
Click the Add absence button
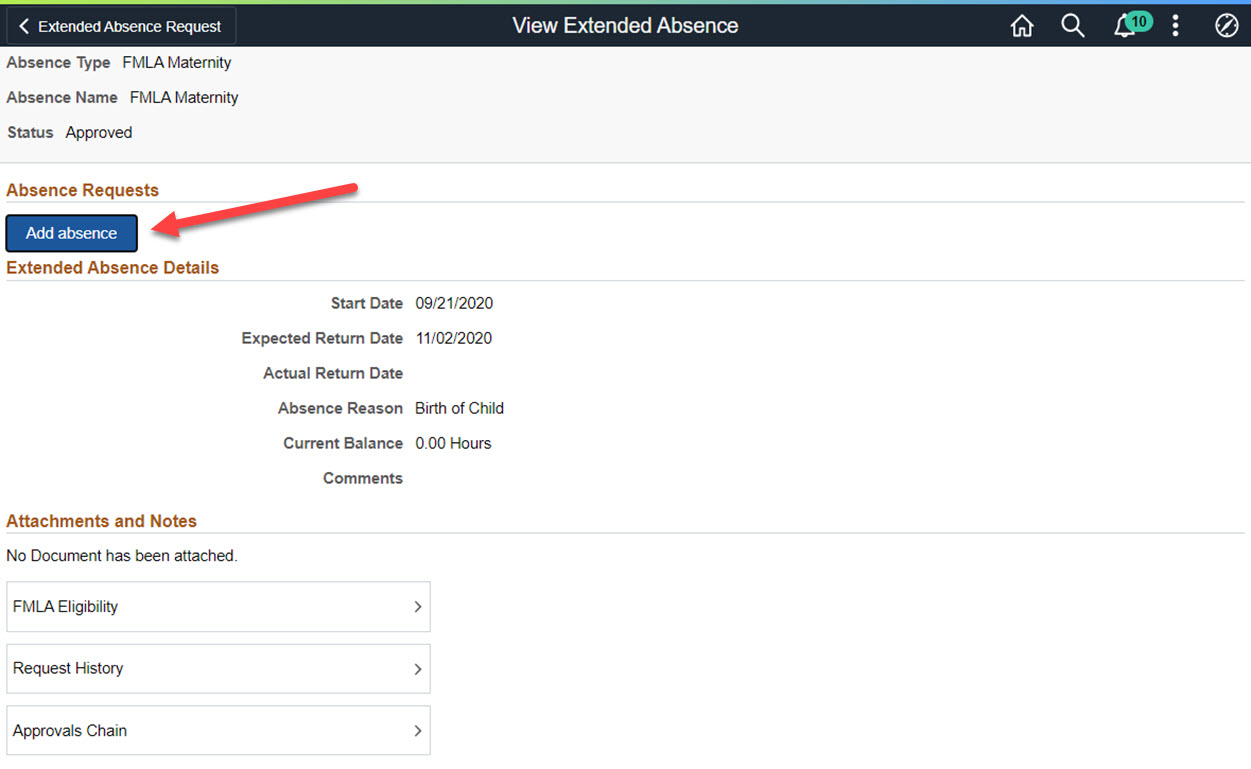(x=72, y=233)
